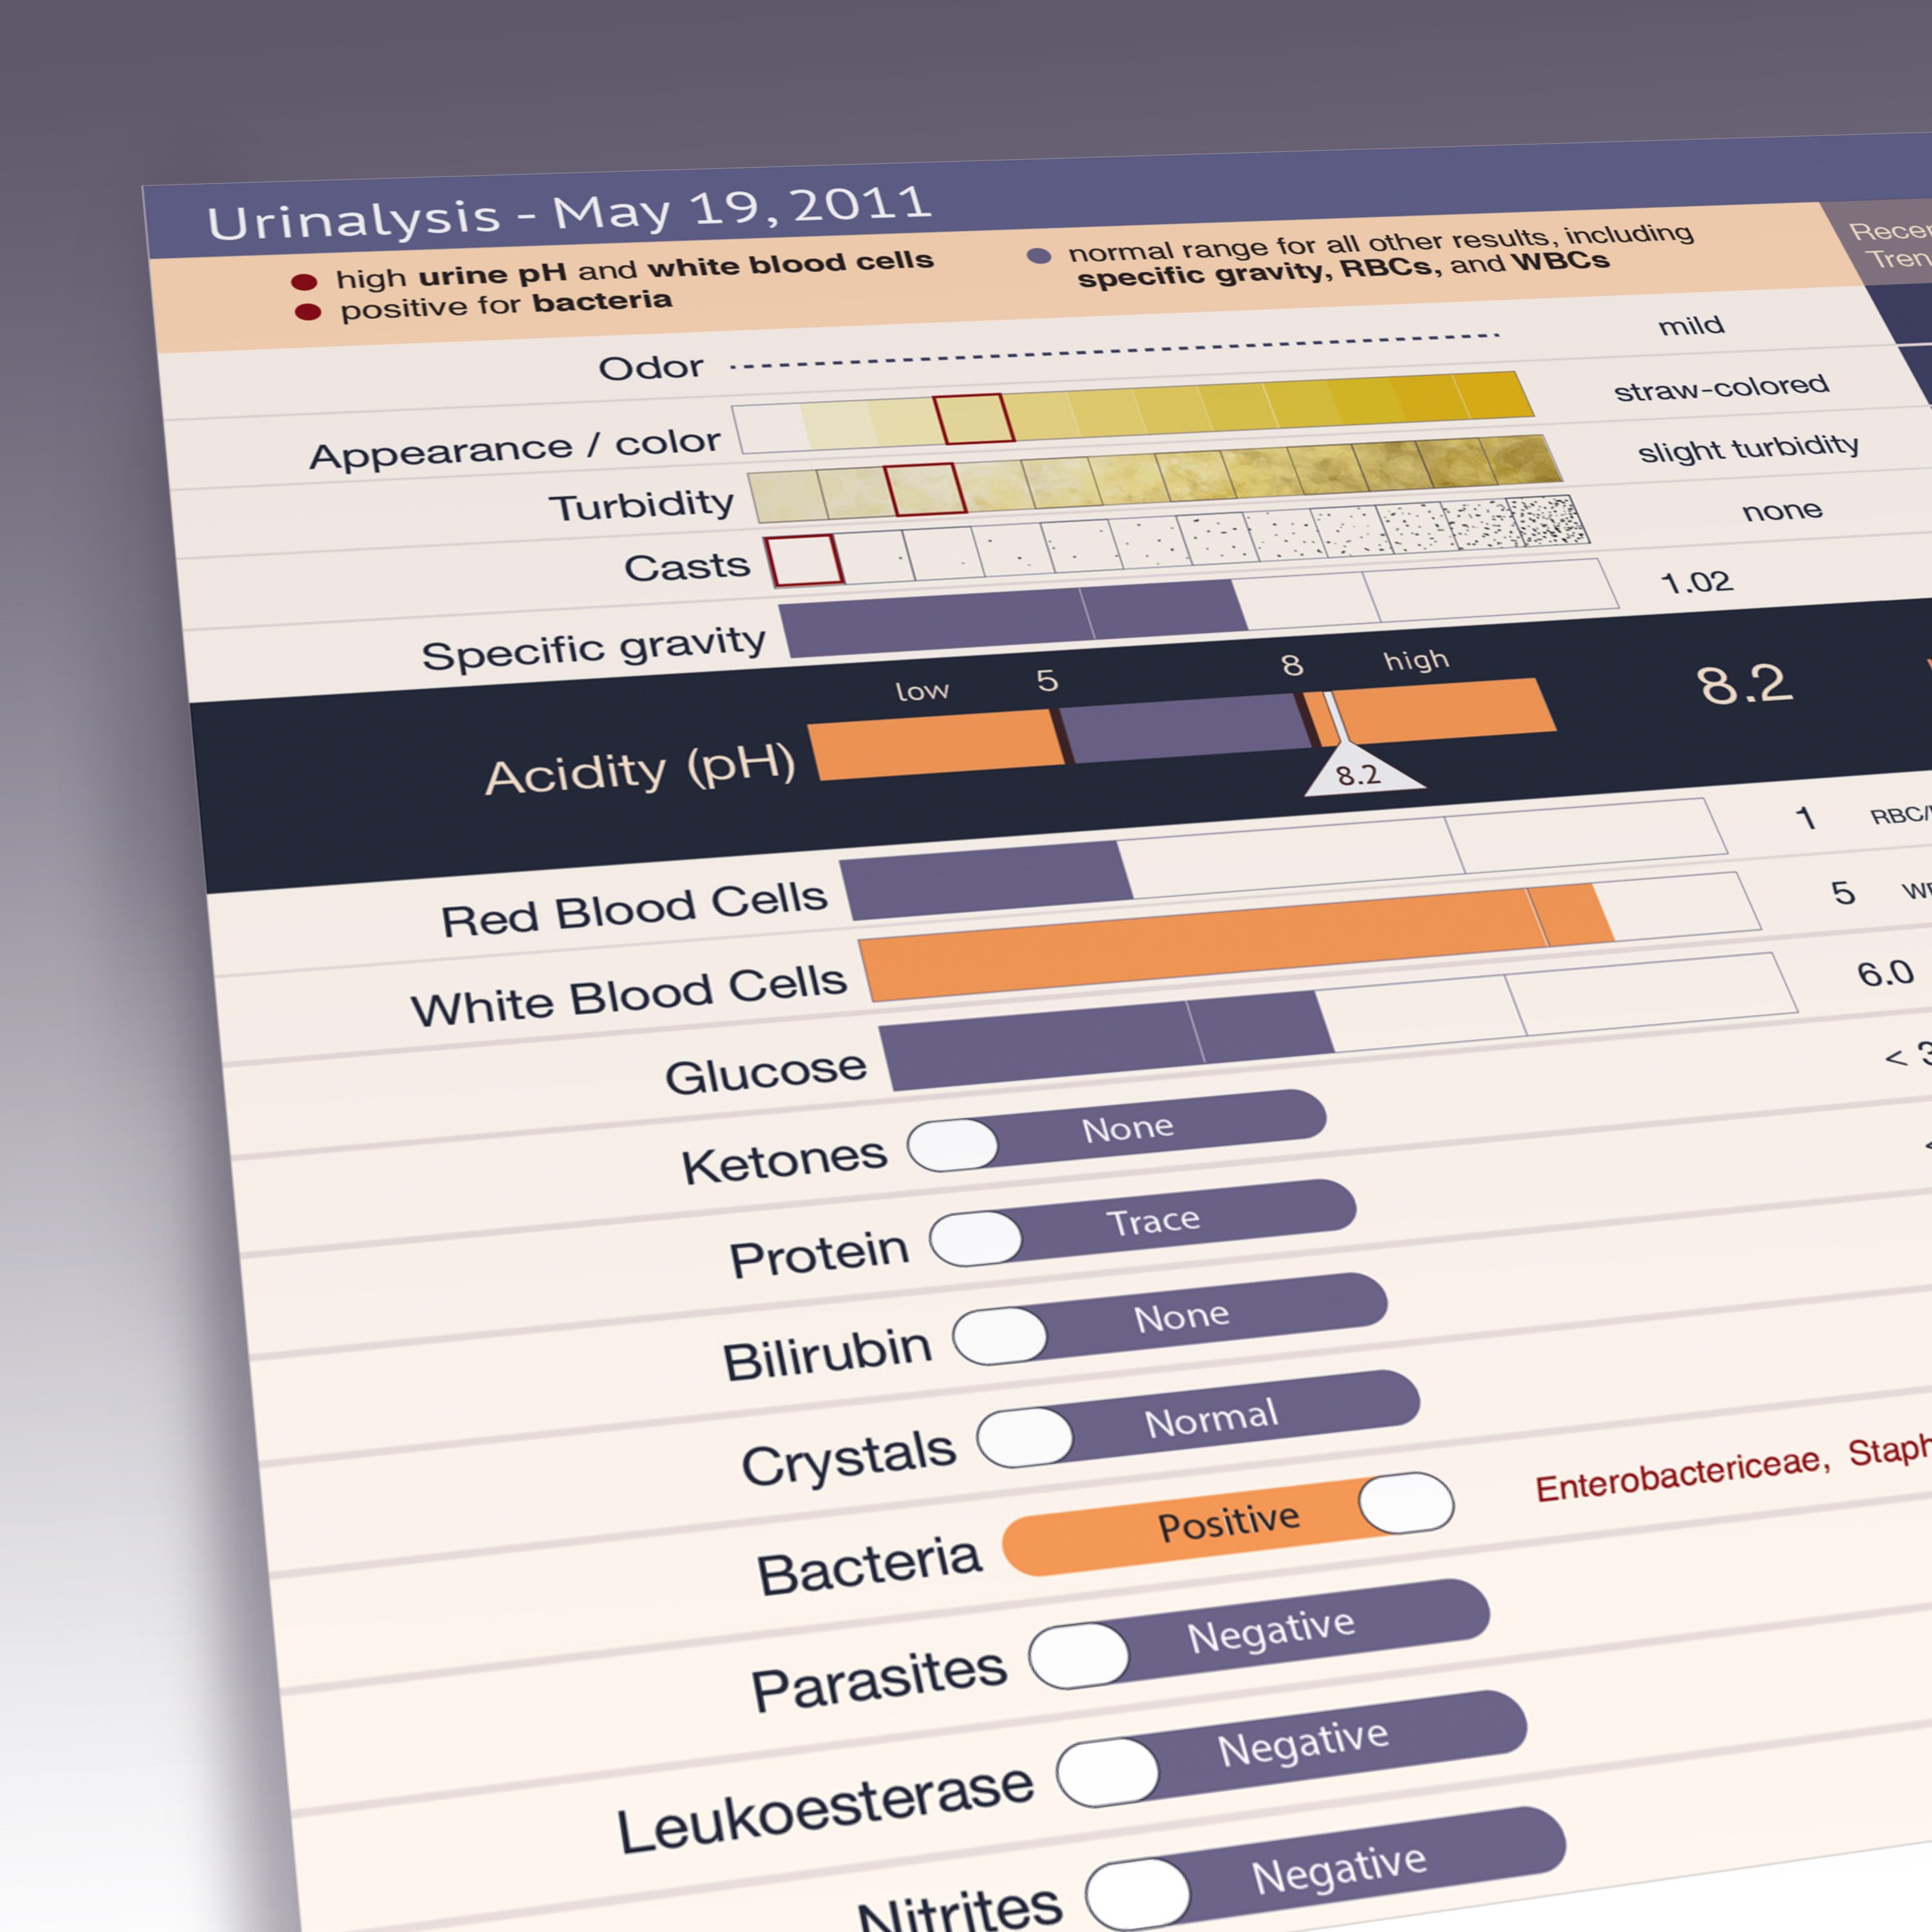Screen dimensions: 1932x1932
Task: Select the first Casts box outlined red
Action: click(x=805, y=560)
